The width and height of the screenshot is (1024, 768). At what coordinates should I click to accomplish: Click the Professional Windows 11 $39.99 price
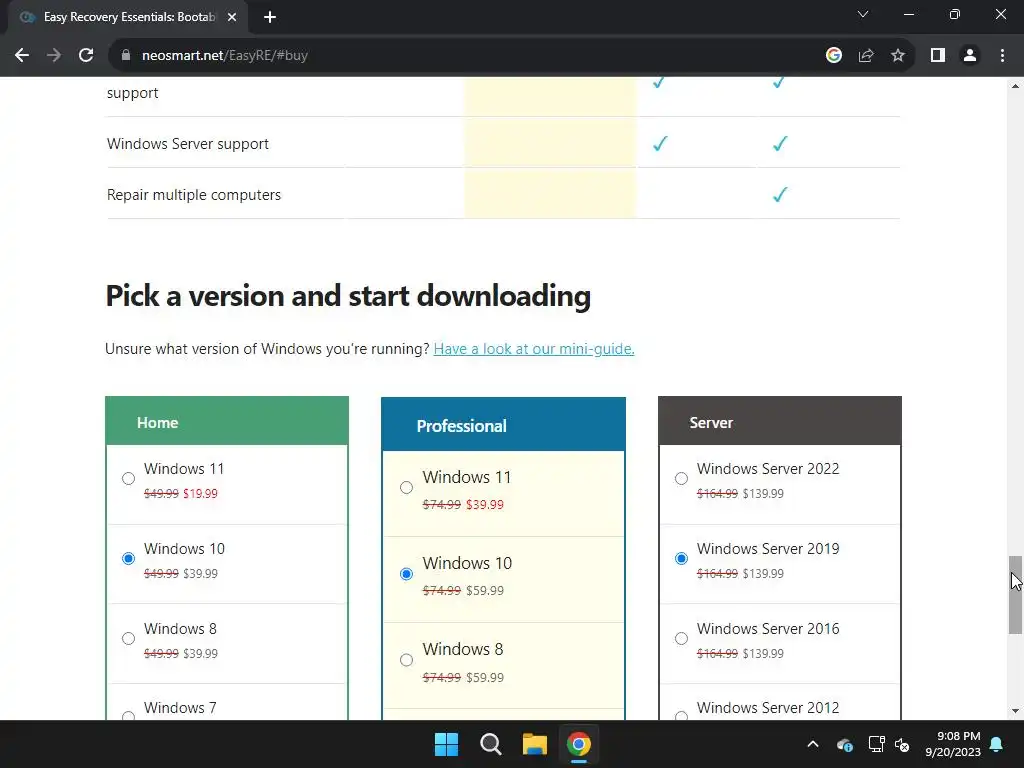click(x=485, y=504)
